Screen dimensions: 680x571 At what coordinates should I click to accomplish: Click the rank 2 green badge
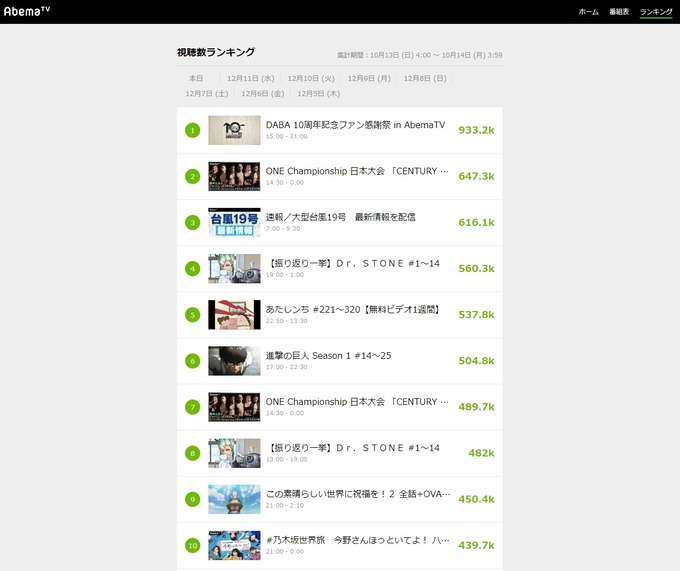click(193, 176)
